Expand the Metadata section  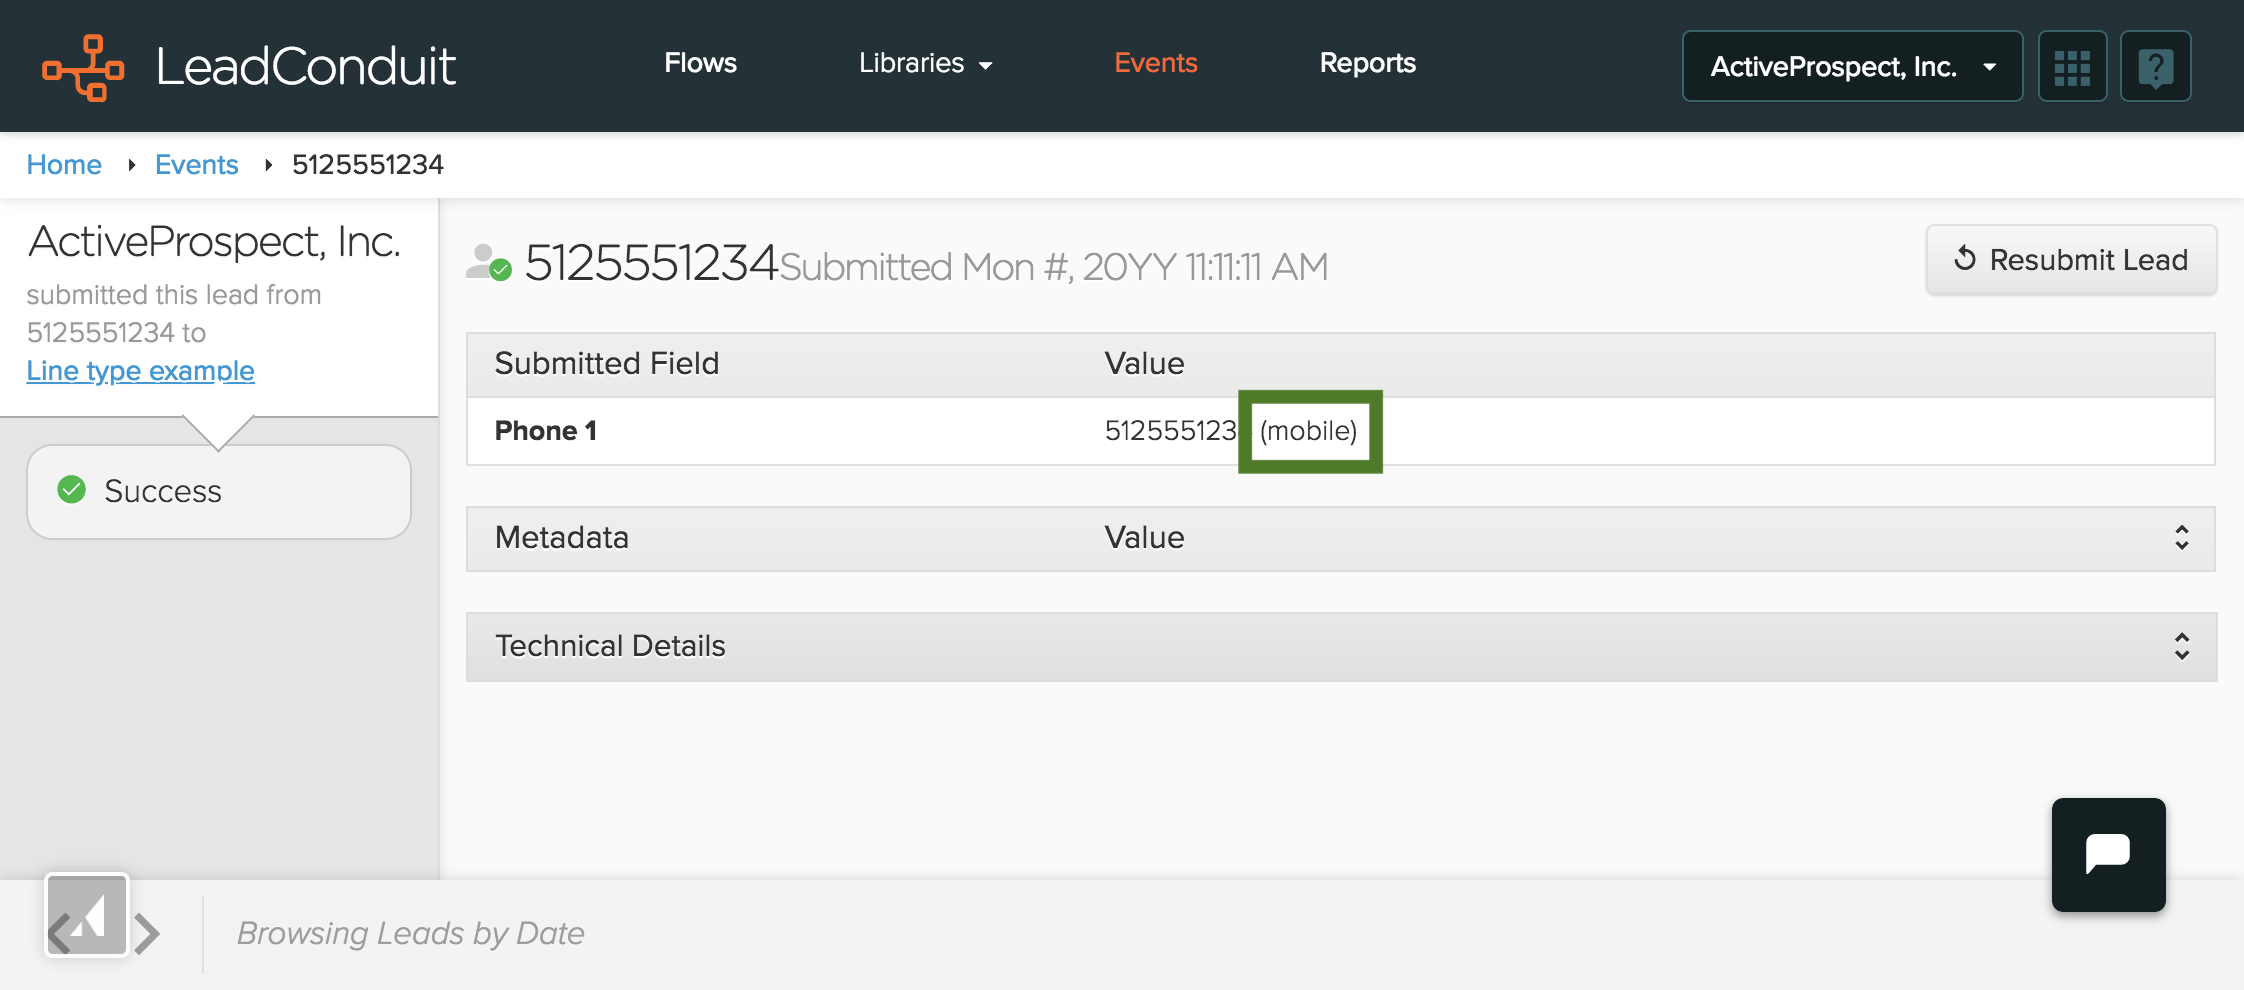[2181, 538]
